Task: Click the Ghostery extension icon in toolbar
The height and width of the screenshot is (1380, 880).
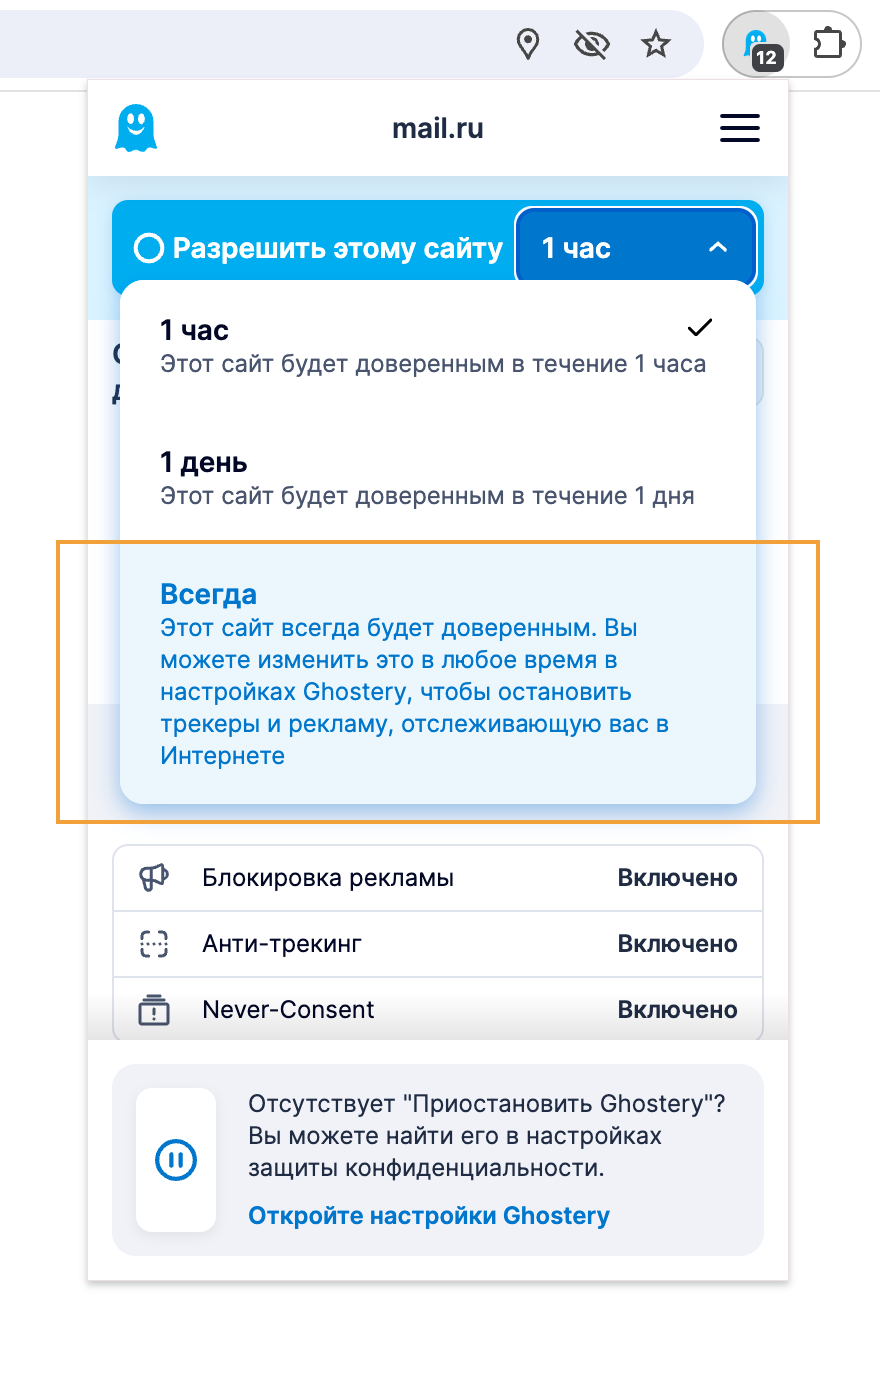Action: pos(757,45)
